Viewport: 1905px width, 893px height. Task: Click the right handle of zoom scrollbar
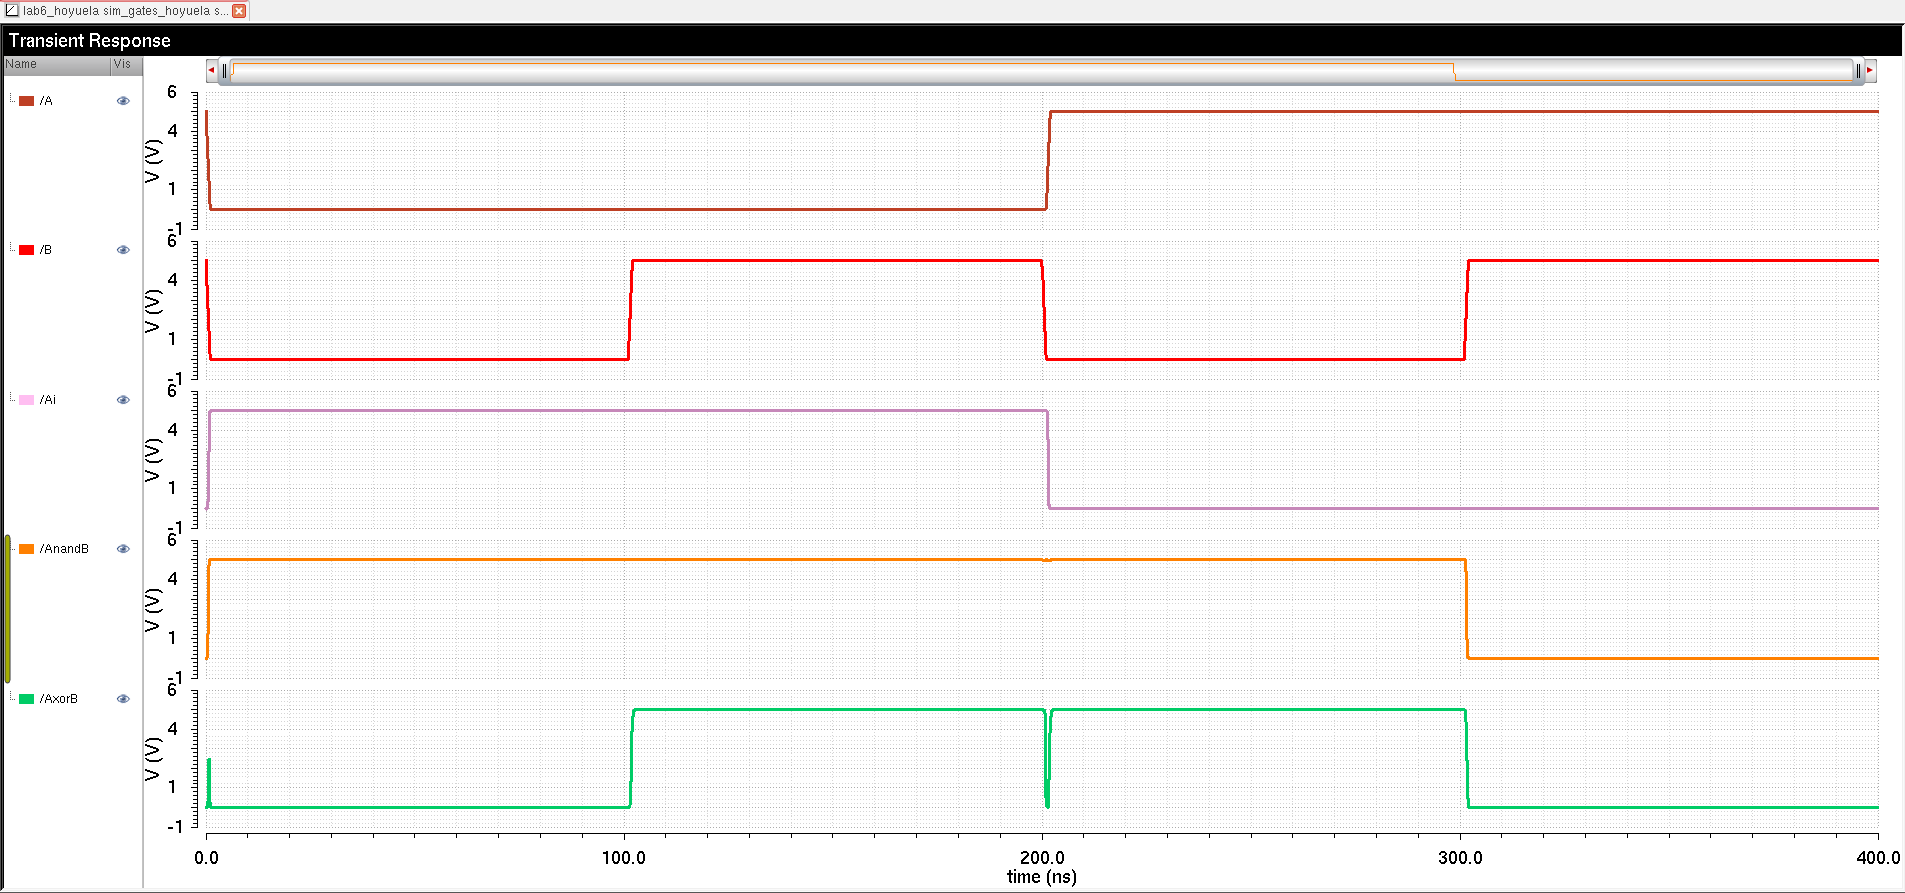[x=1858, y=70]
